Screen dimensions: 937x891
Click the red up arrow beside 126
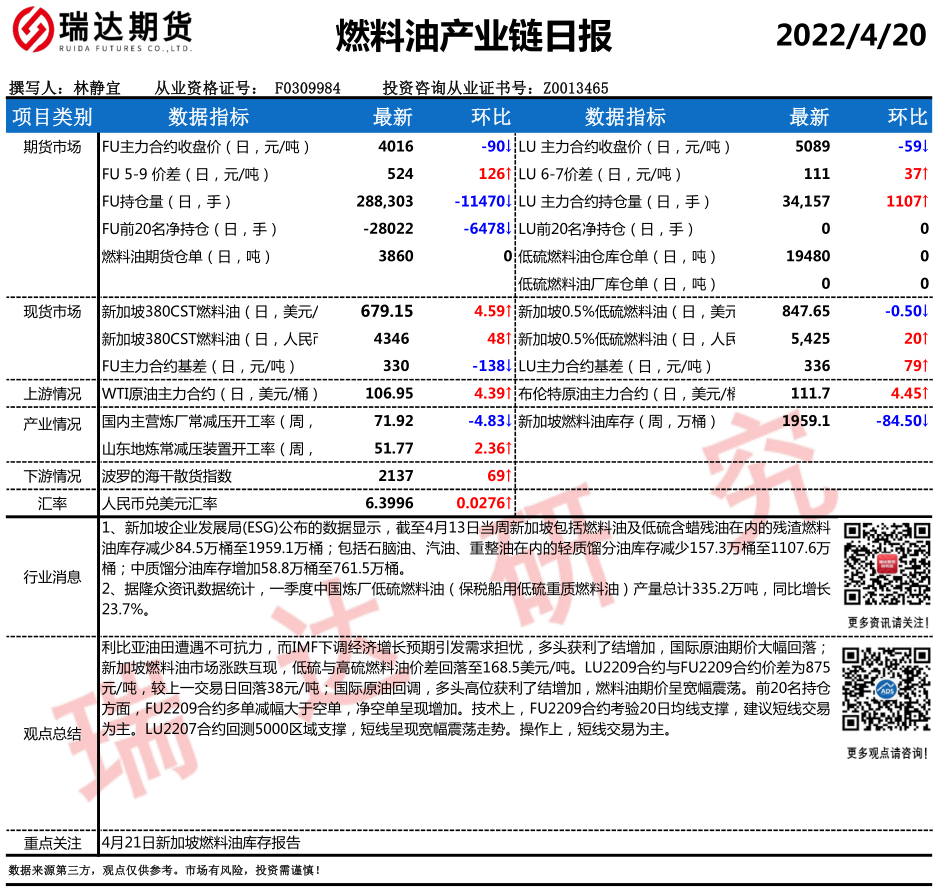[x=508, y=174]
